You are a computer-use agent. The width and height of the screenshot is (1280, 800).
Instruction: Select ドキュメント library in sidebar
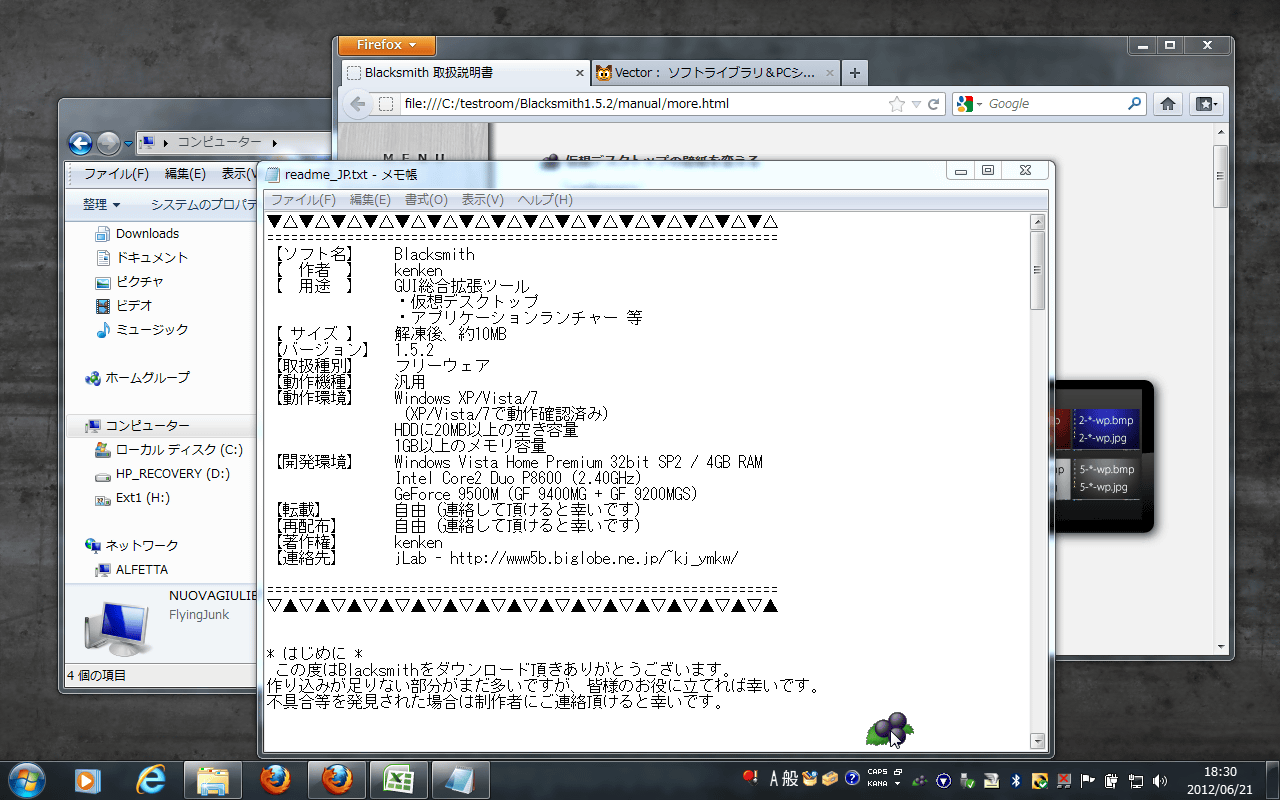(x=152, y=257)
